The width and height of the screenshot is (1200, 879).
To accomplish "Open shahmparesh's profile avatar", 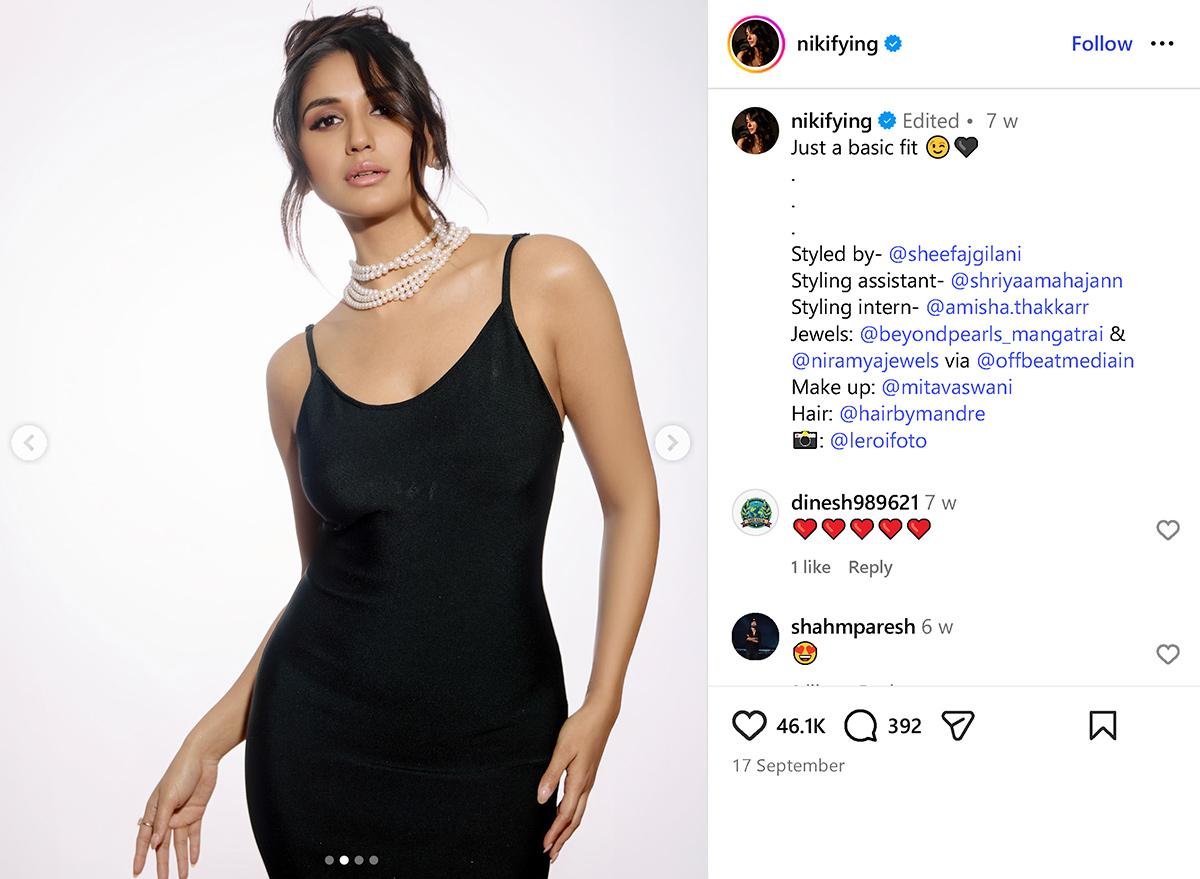I will click(x=755, y=637).
